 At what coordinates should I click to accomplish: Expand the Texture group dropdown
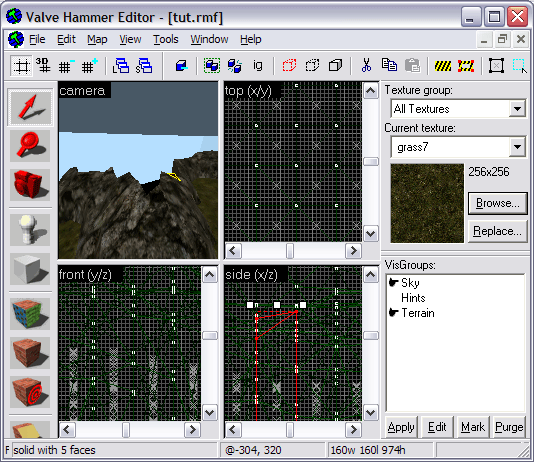[x=517, y=109]
